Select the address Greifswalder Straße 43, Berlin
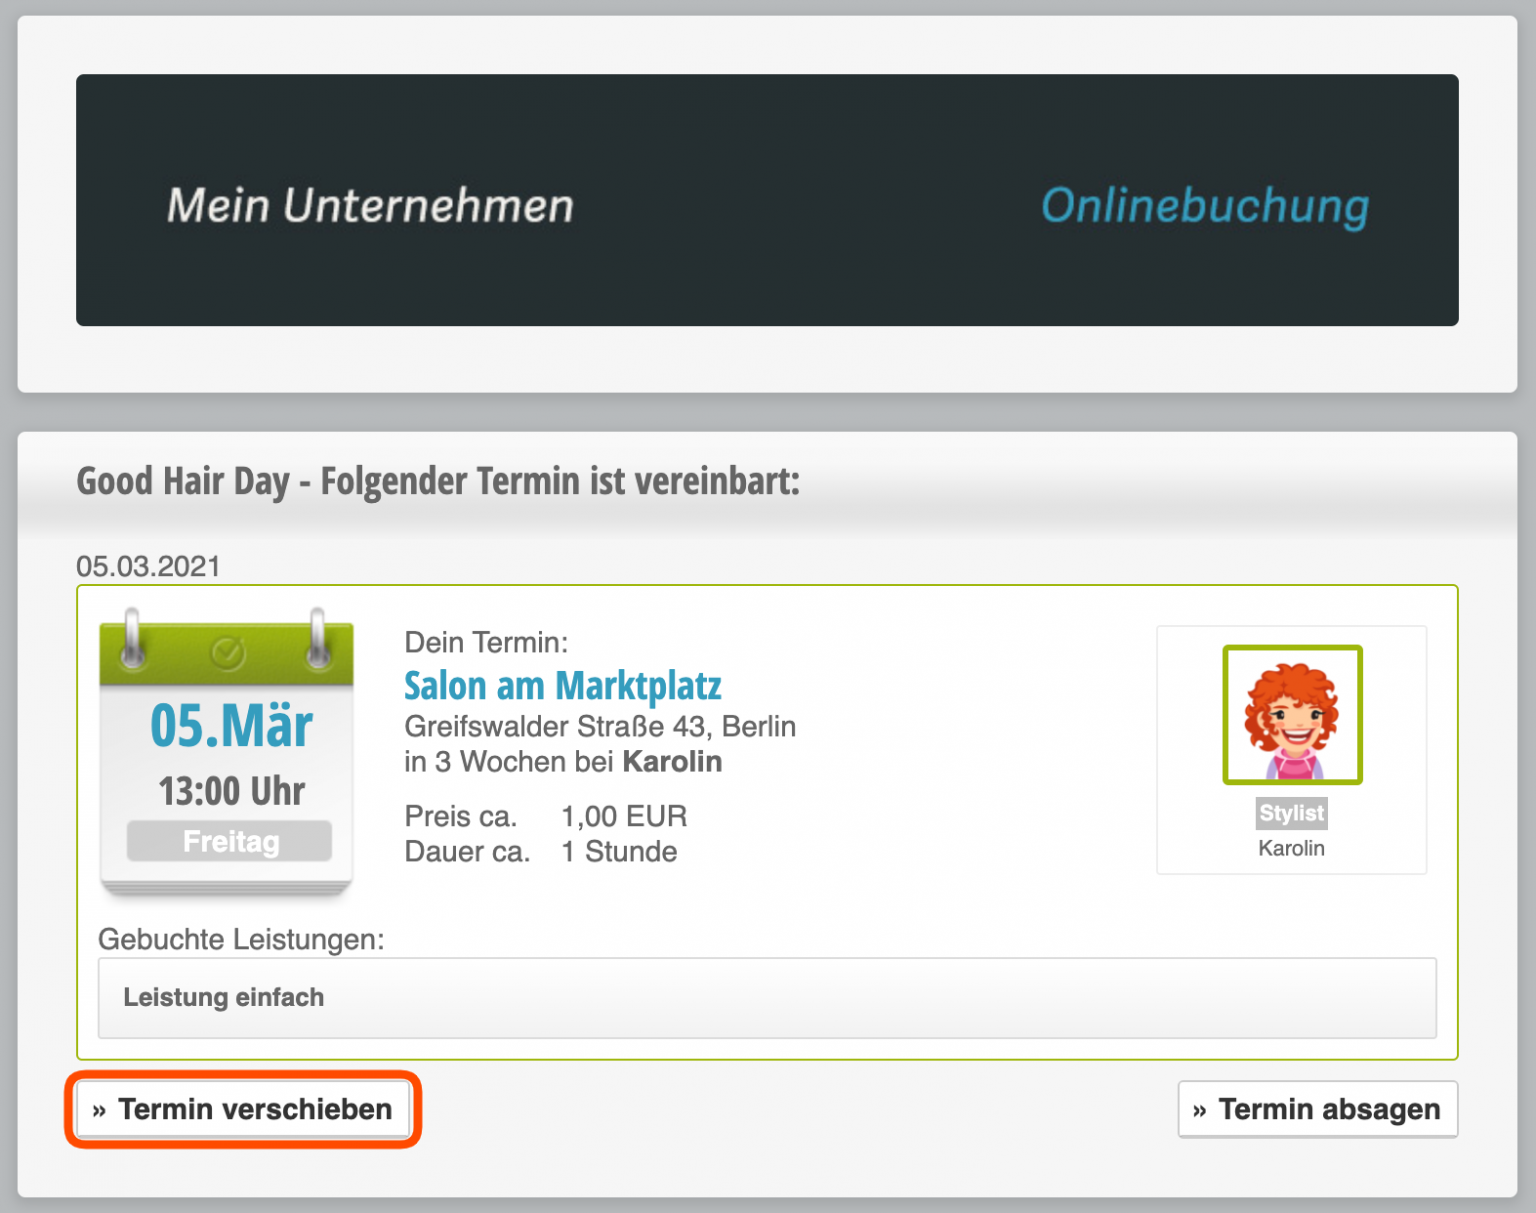 600,726
